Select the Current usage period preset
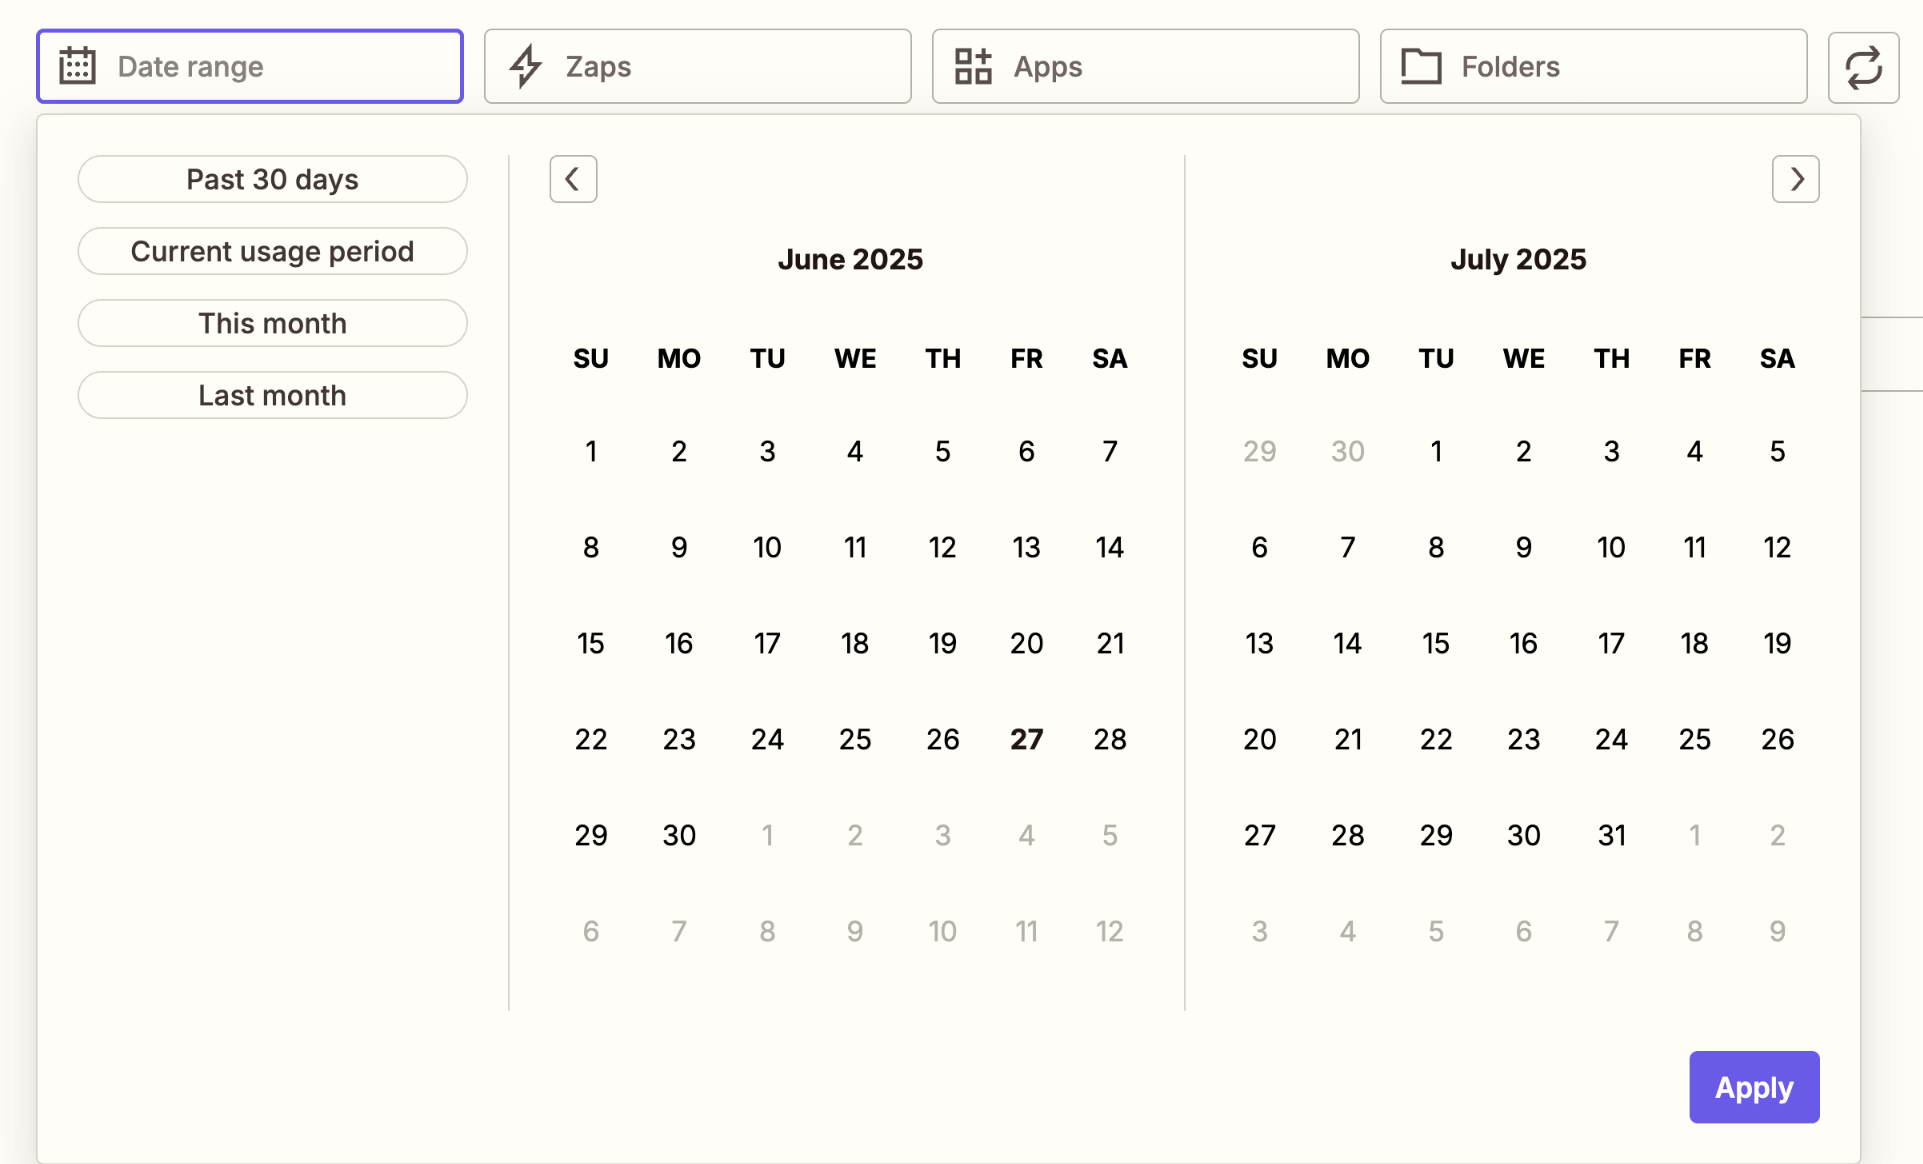The width and height of the screenshot is (1923, 1164). click(x=272, y=251)
